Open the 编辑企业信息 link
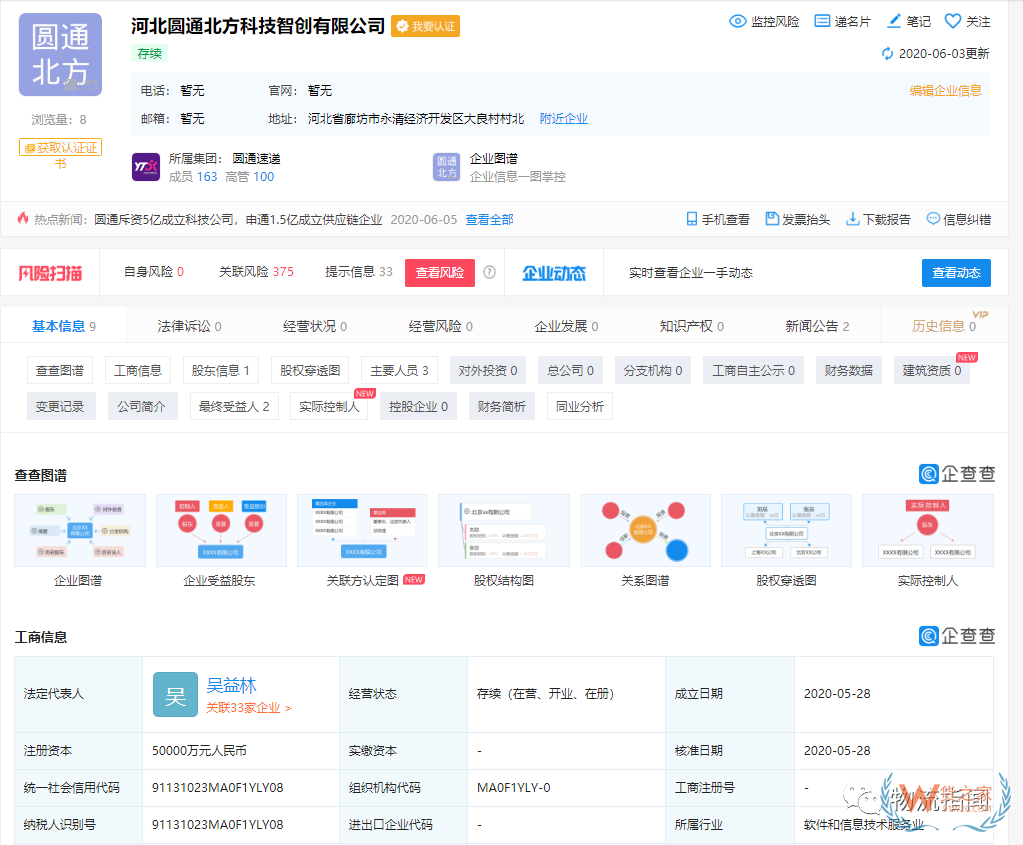The image size is (1023, 845). [946, 91]
